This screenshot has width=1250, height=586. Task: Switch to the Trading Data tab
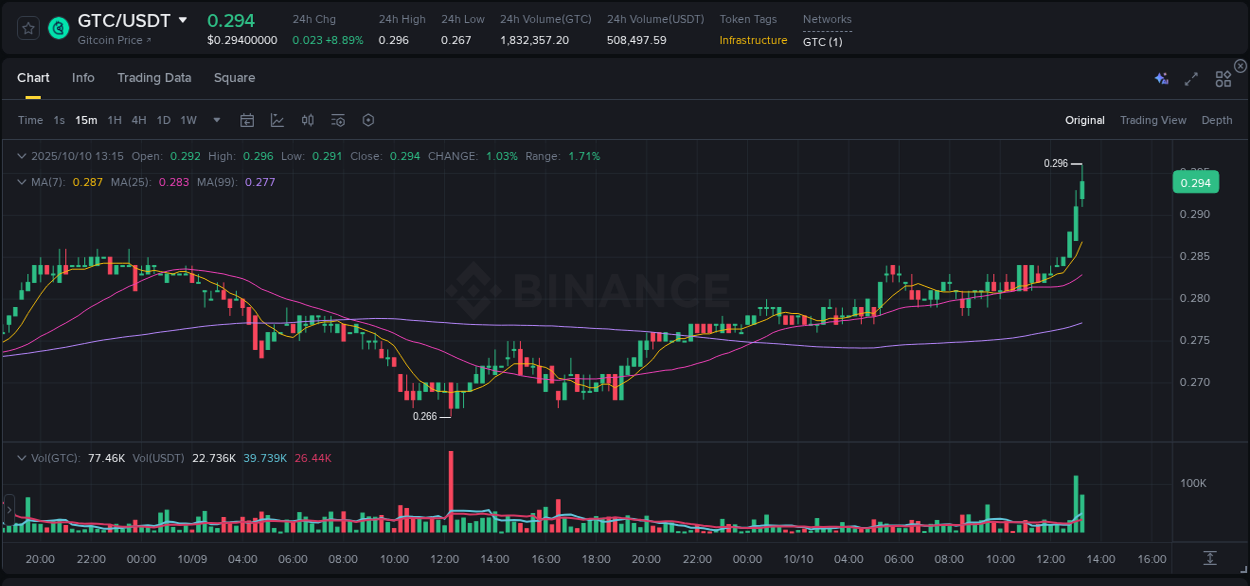click(154, 78)
